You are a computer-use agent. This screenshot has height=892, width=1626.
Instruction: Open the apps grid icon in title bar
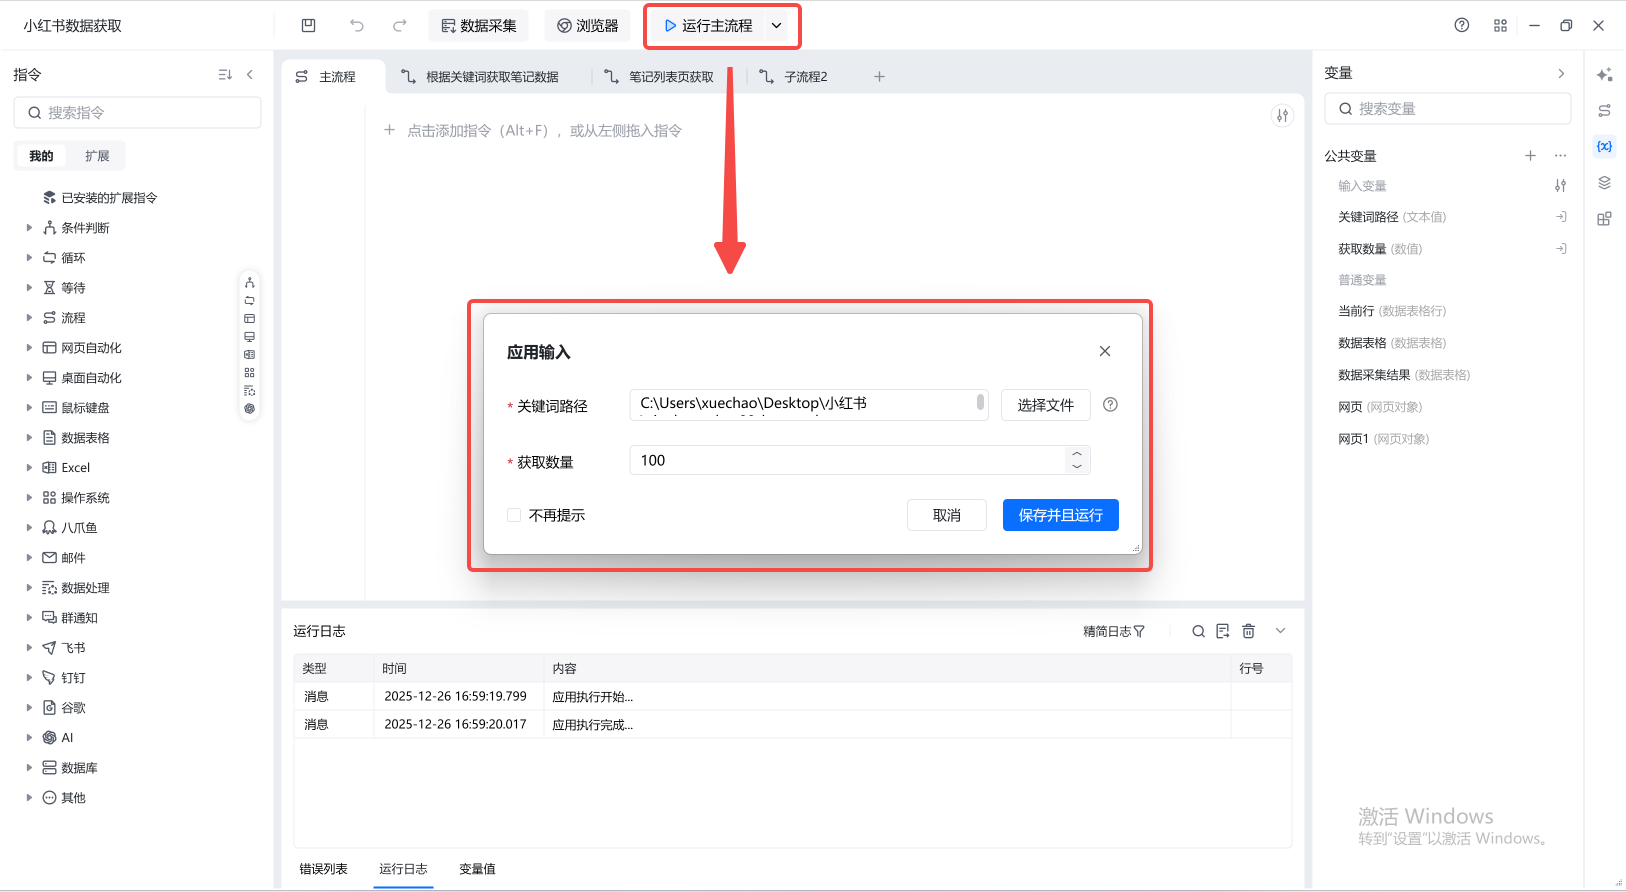click(x=1500, y=26)
